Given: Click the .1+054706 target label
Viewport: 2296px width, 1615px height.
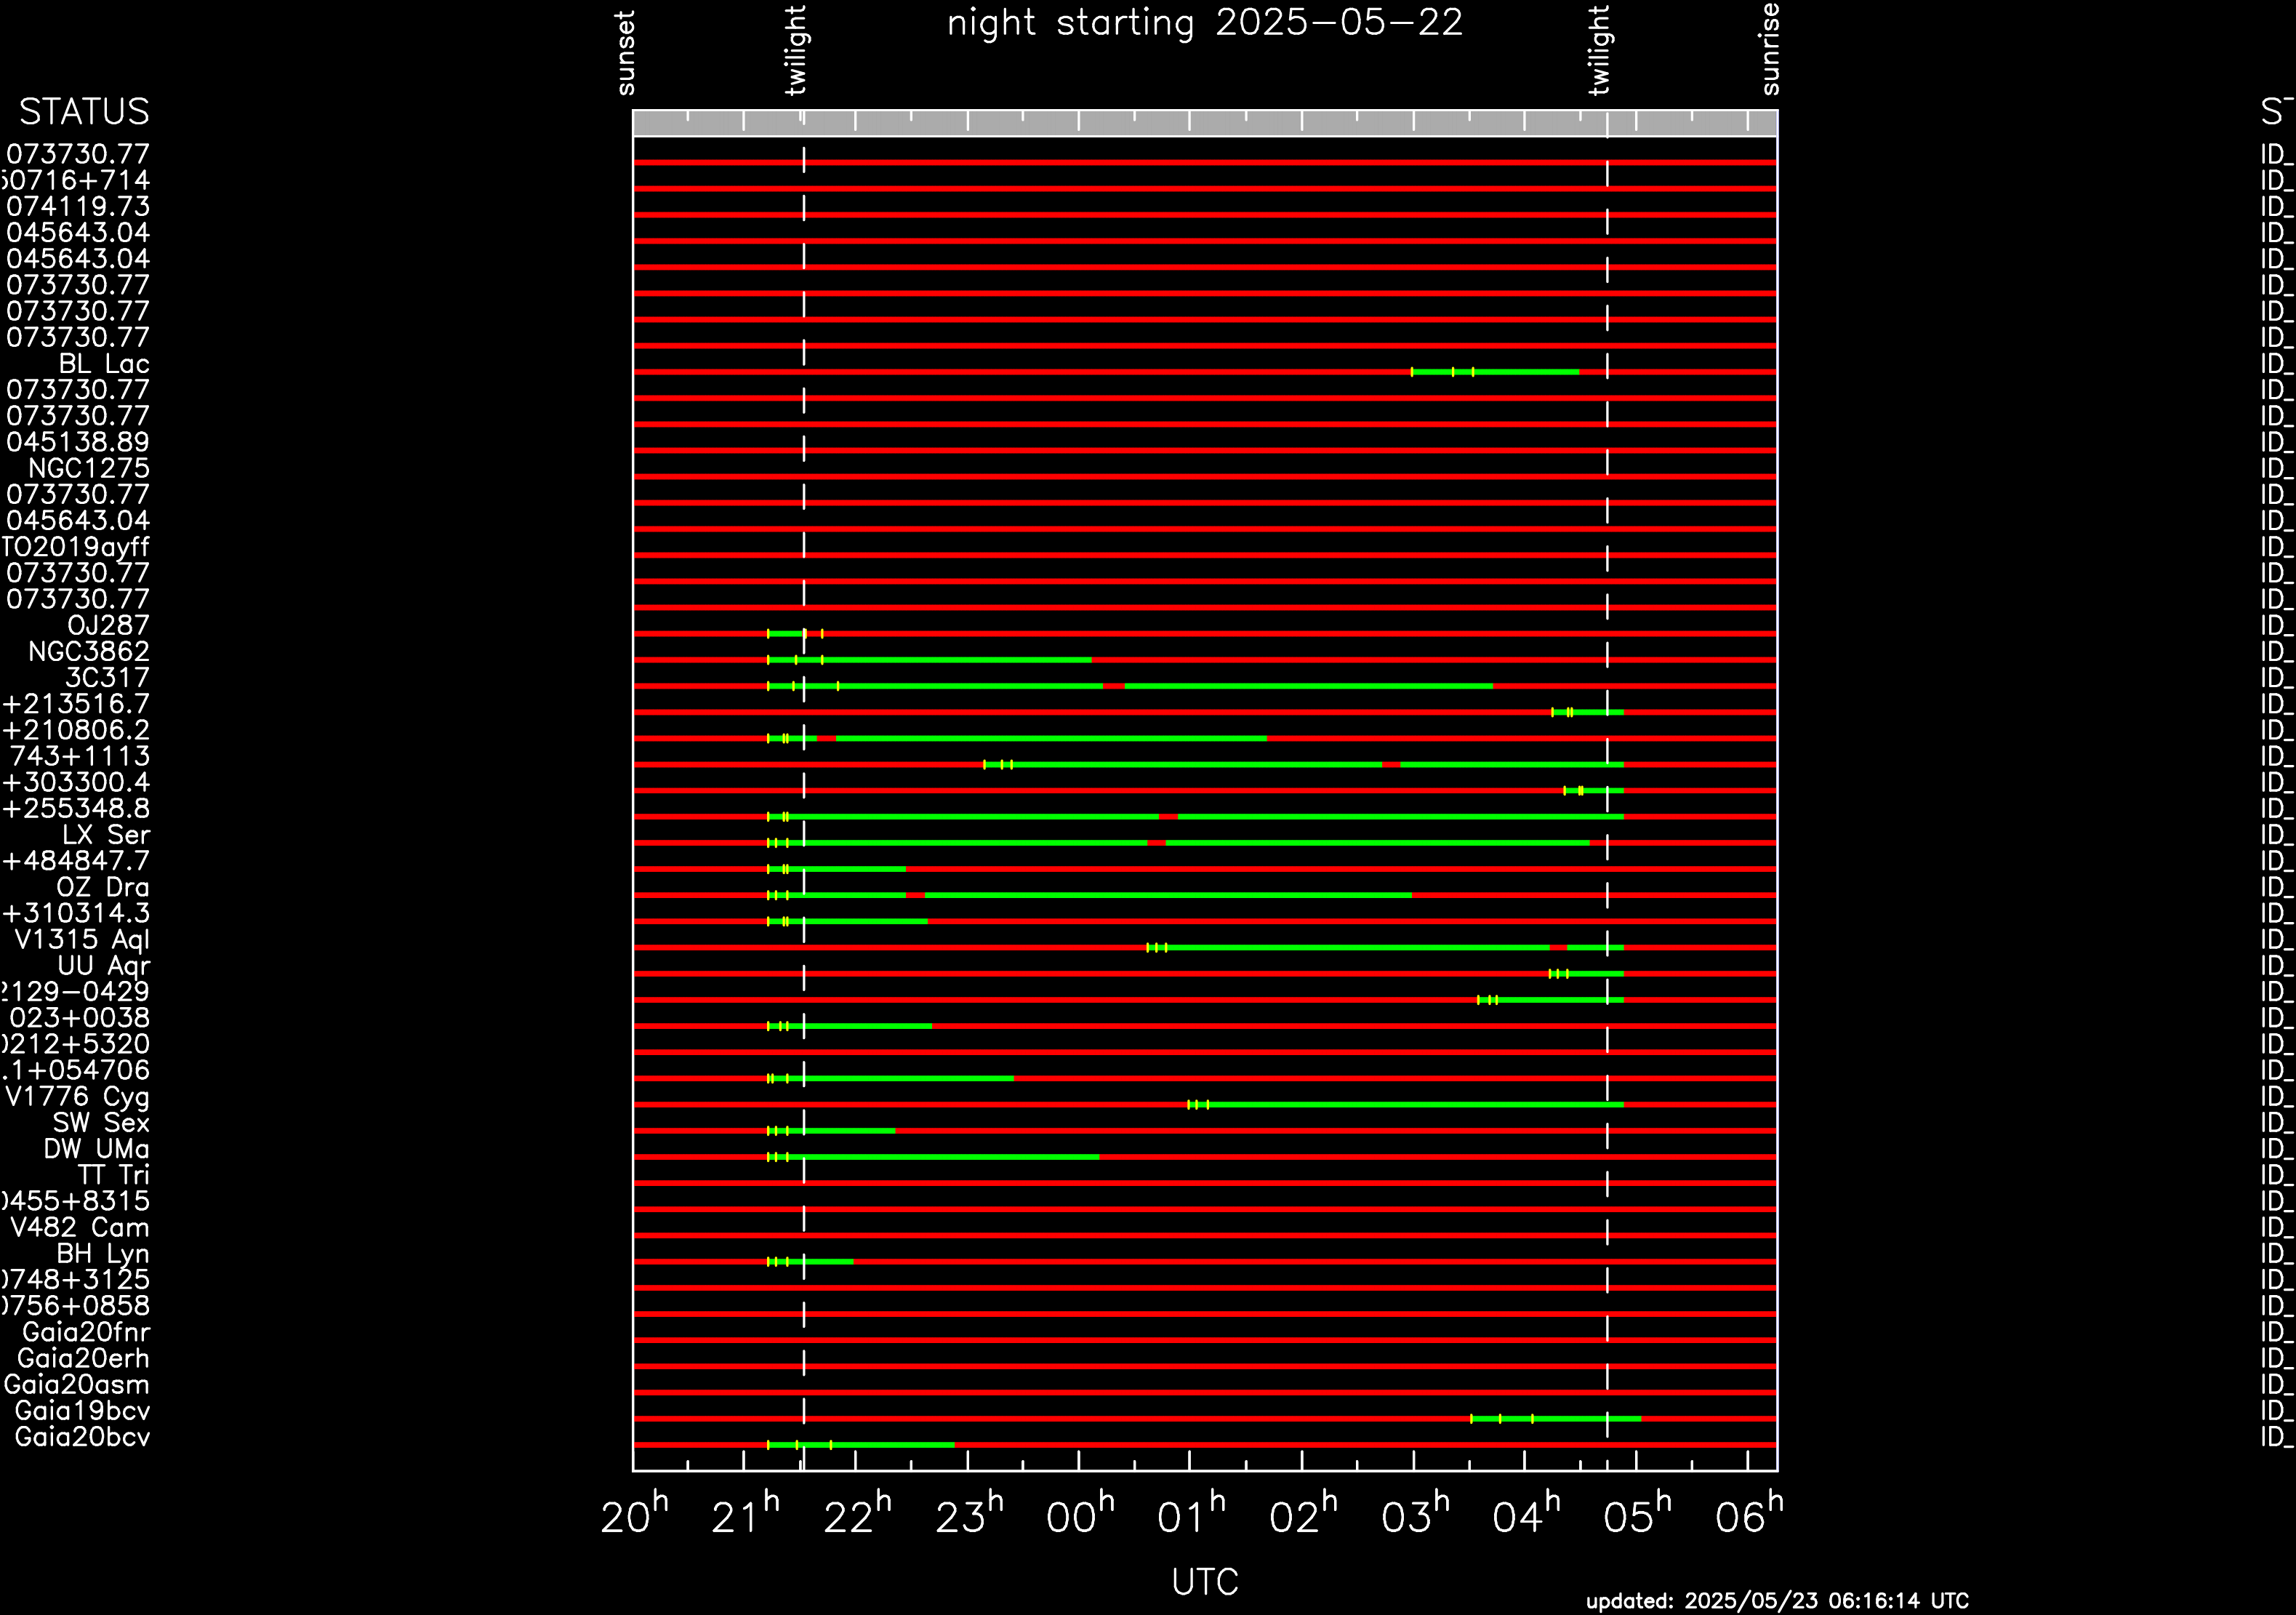Looking at the screenshot, I should coord(76,1070).
